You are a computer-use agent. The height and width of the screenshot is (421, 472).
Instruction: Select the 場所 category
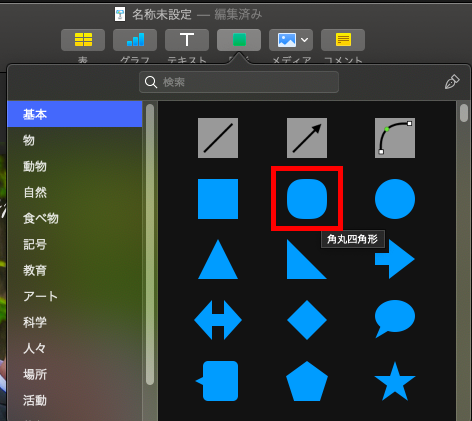[75, 374]
